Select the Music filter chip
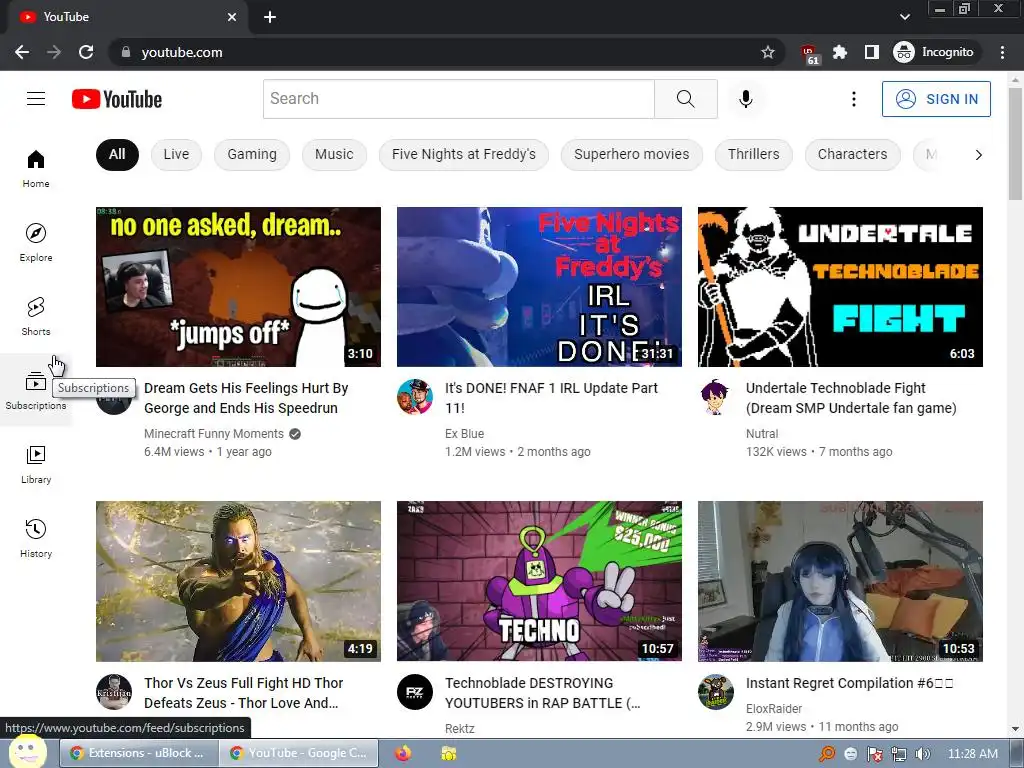Screen dimensions: 1024x768 coord(334,155)
